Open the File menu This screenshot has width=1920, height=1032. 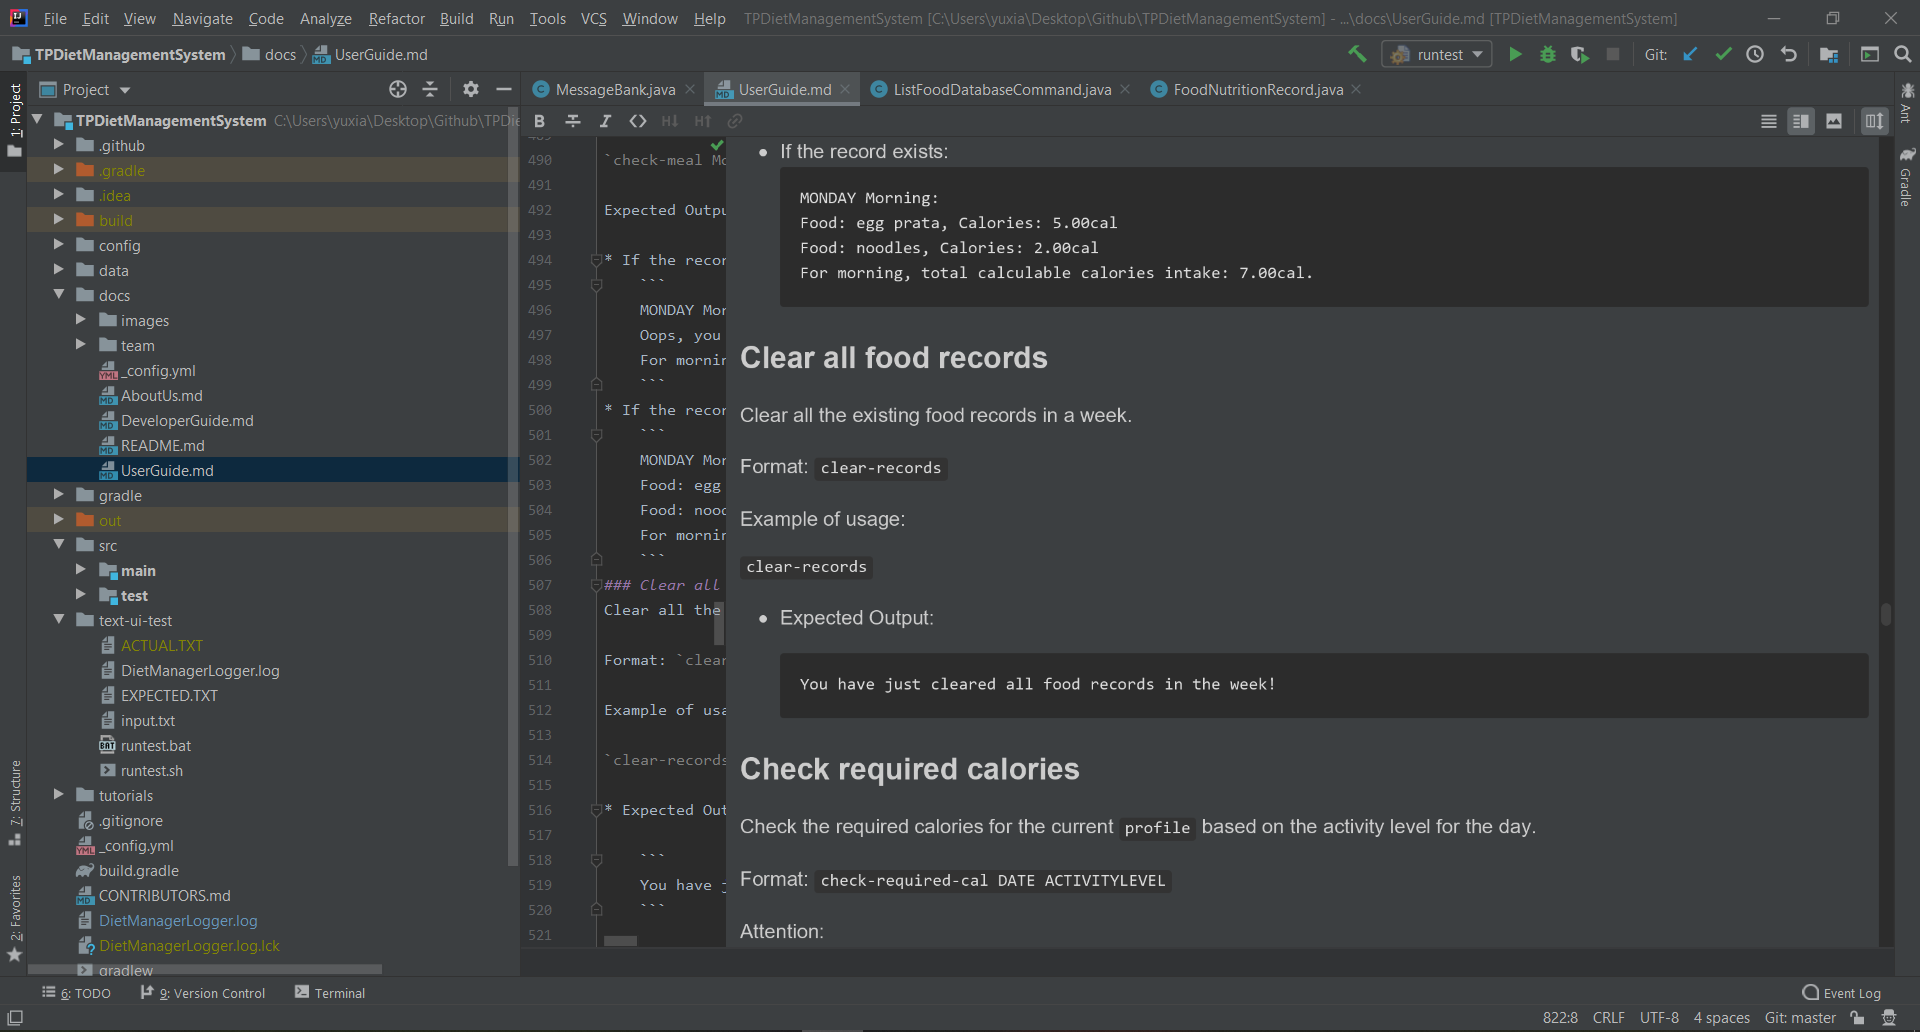[55, 18]
